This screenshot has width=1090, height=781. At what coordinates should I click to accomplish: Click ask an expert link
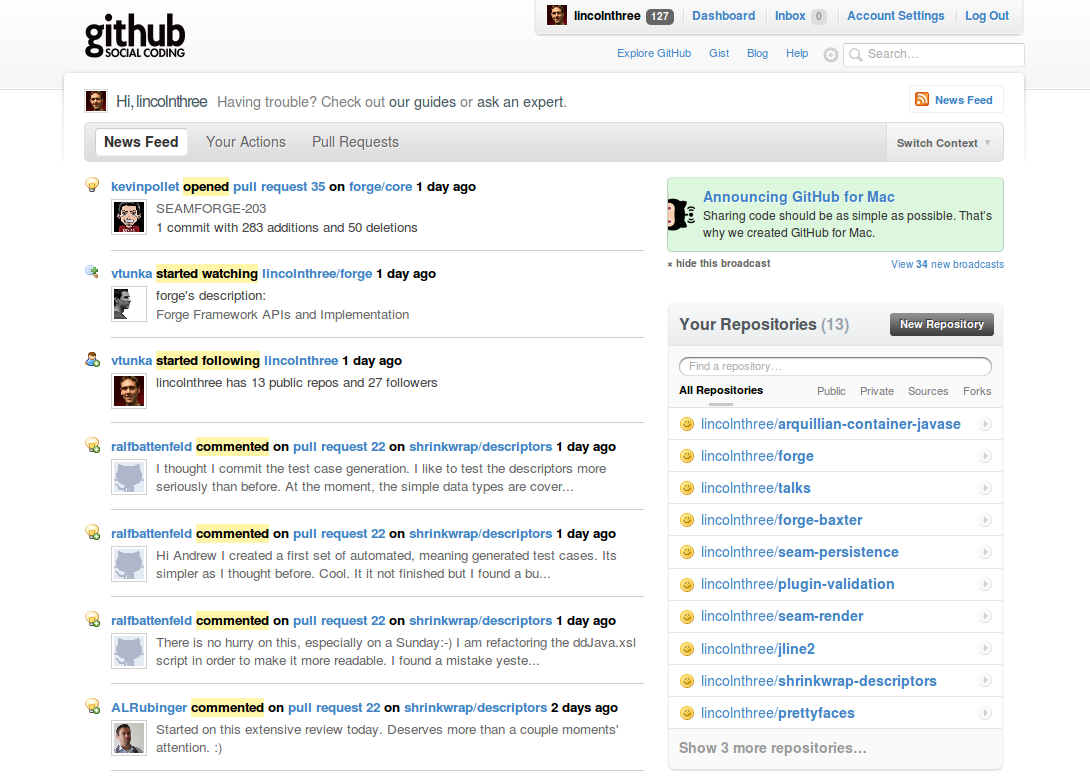click(x=521, y=102)
